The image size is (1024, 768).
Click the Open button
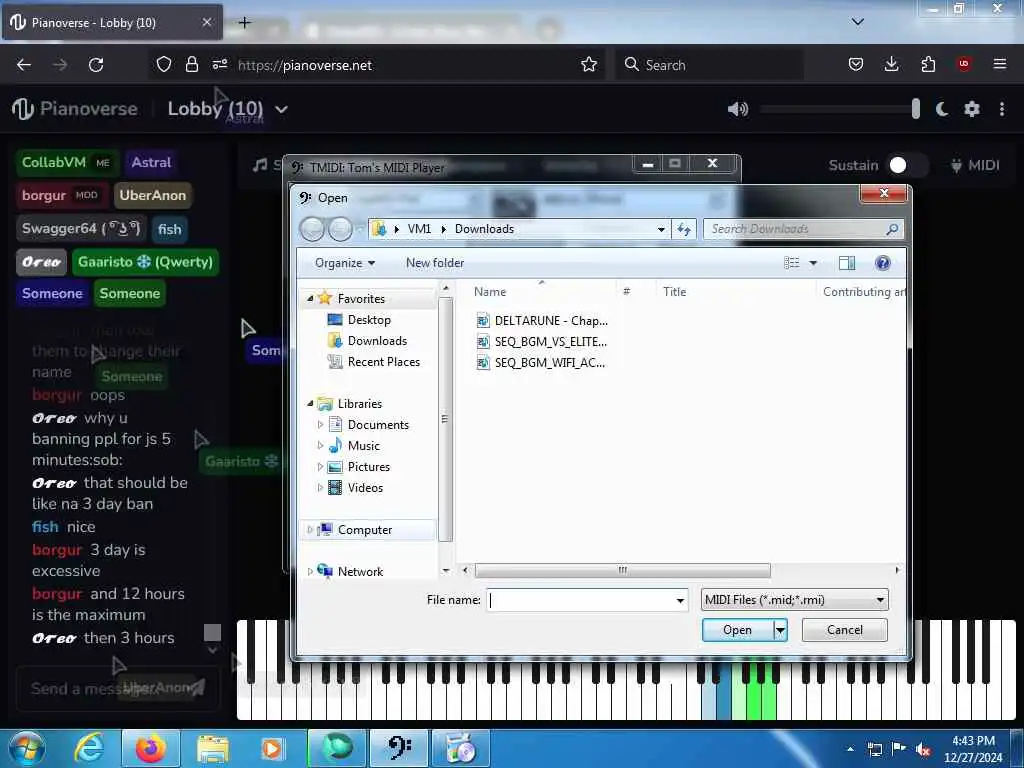(737, 630)
